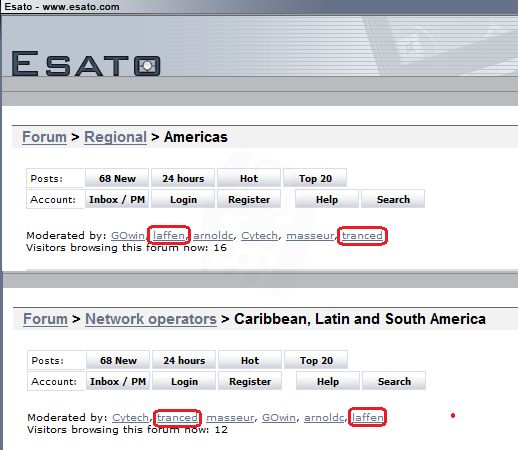The width and height of the screenshot is (518, 450).
Task: Click Login button in Americas section
Action: 183,199
